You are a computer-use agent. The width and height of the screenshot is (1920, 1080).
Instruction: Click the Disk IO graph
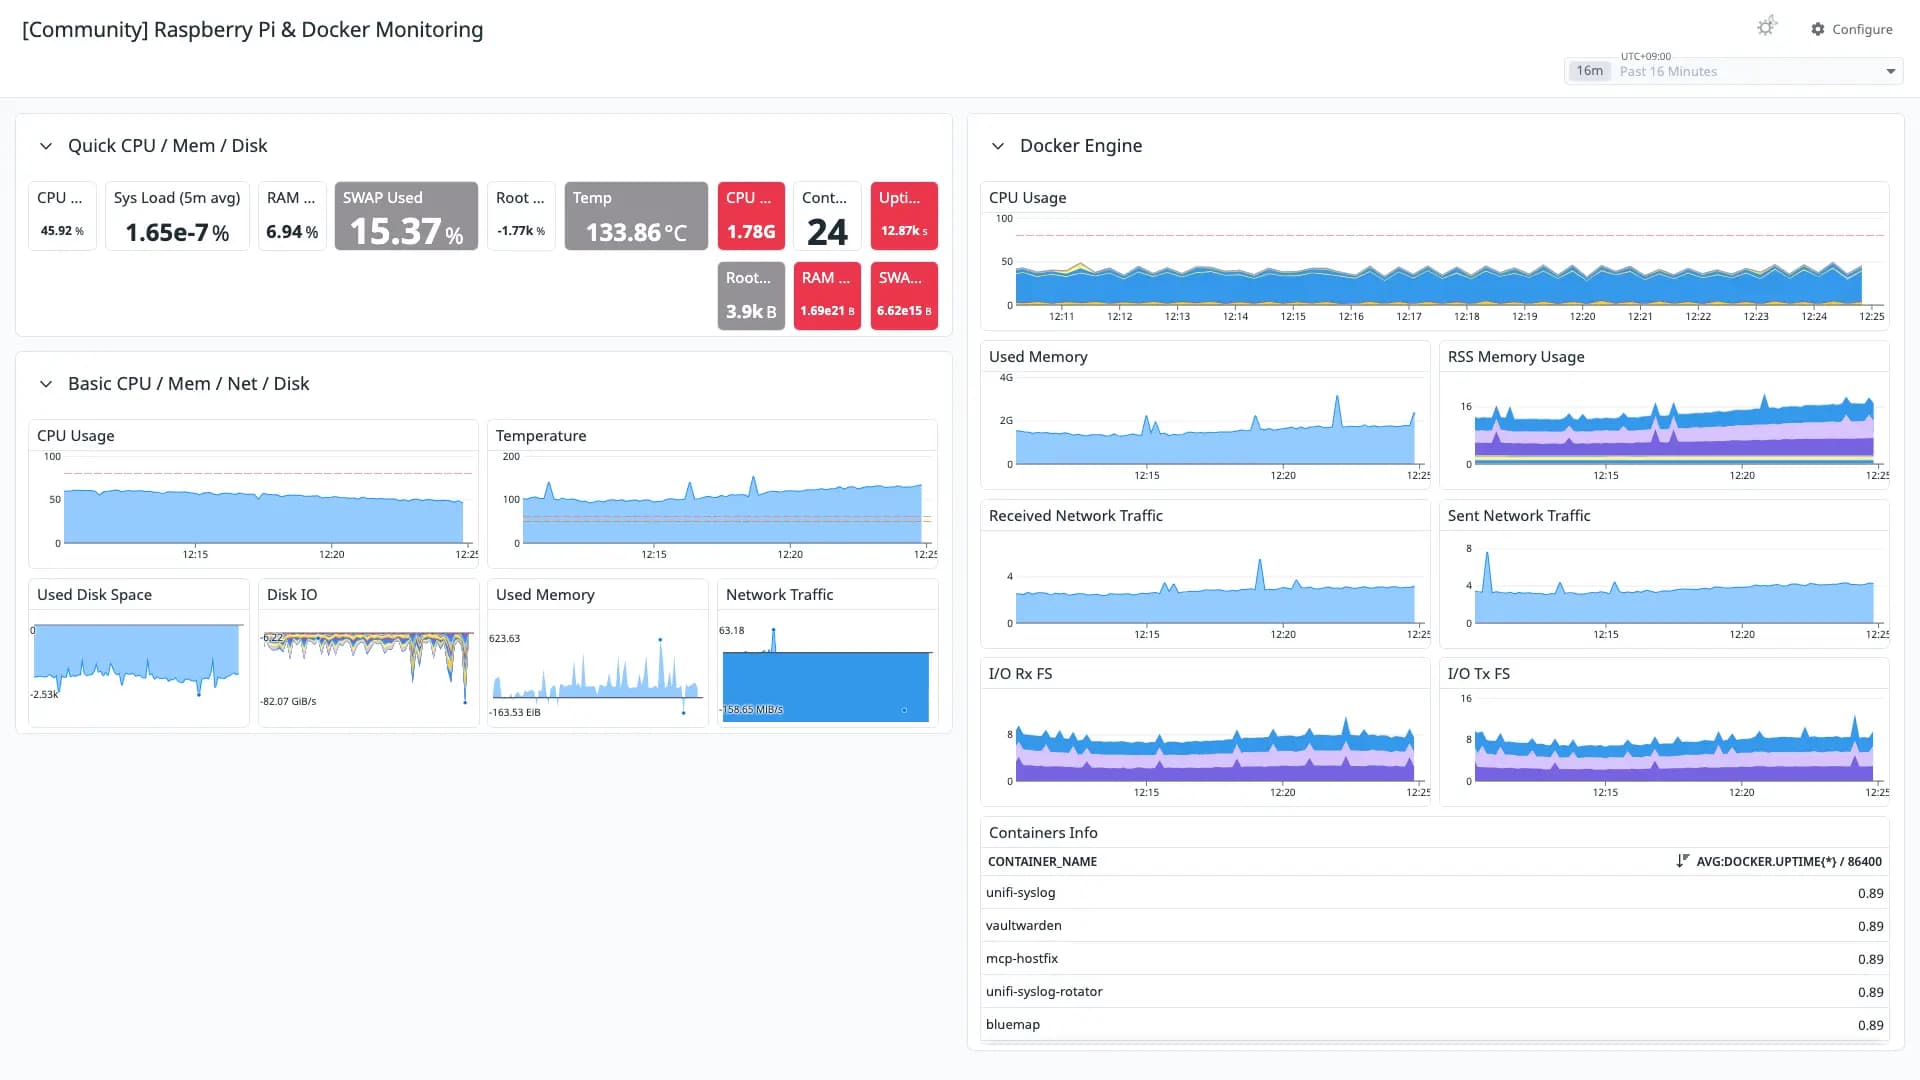(x=368, y=653)
